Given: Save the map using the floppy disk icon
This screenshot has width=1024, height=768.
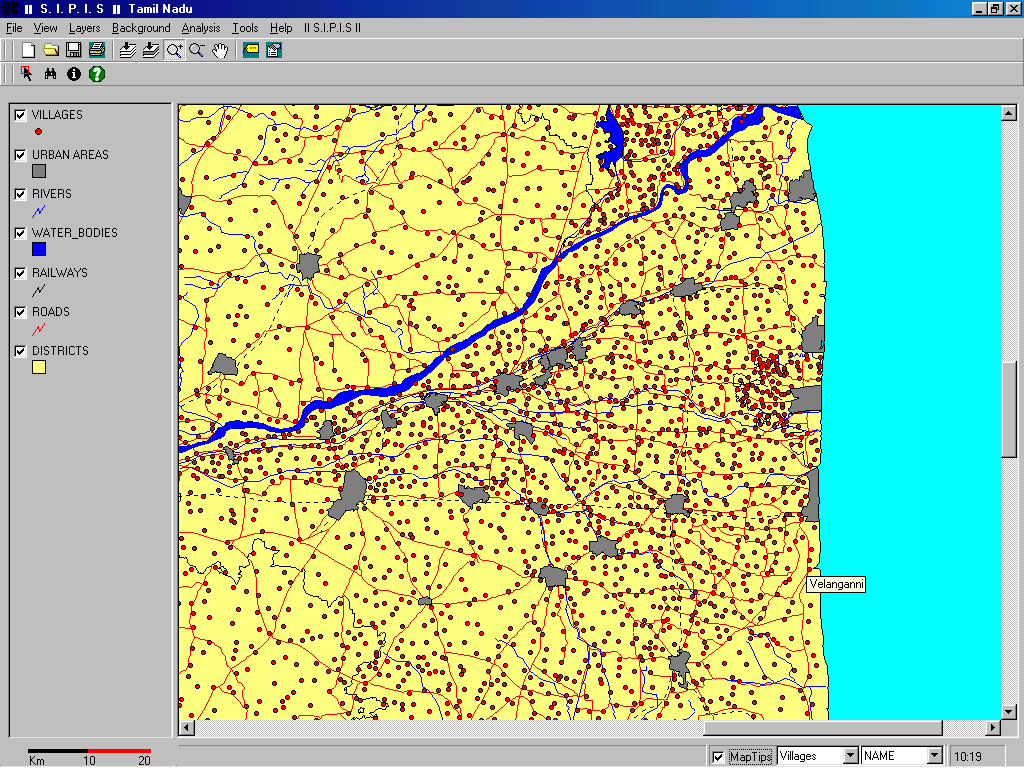Looking at the screenshot, I should coord(74,50).
